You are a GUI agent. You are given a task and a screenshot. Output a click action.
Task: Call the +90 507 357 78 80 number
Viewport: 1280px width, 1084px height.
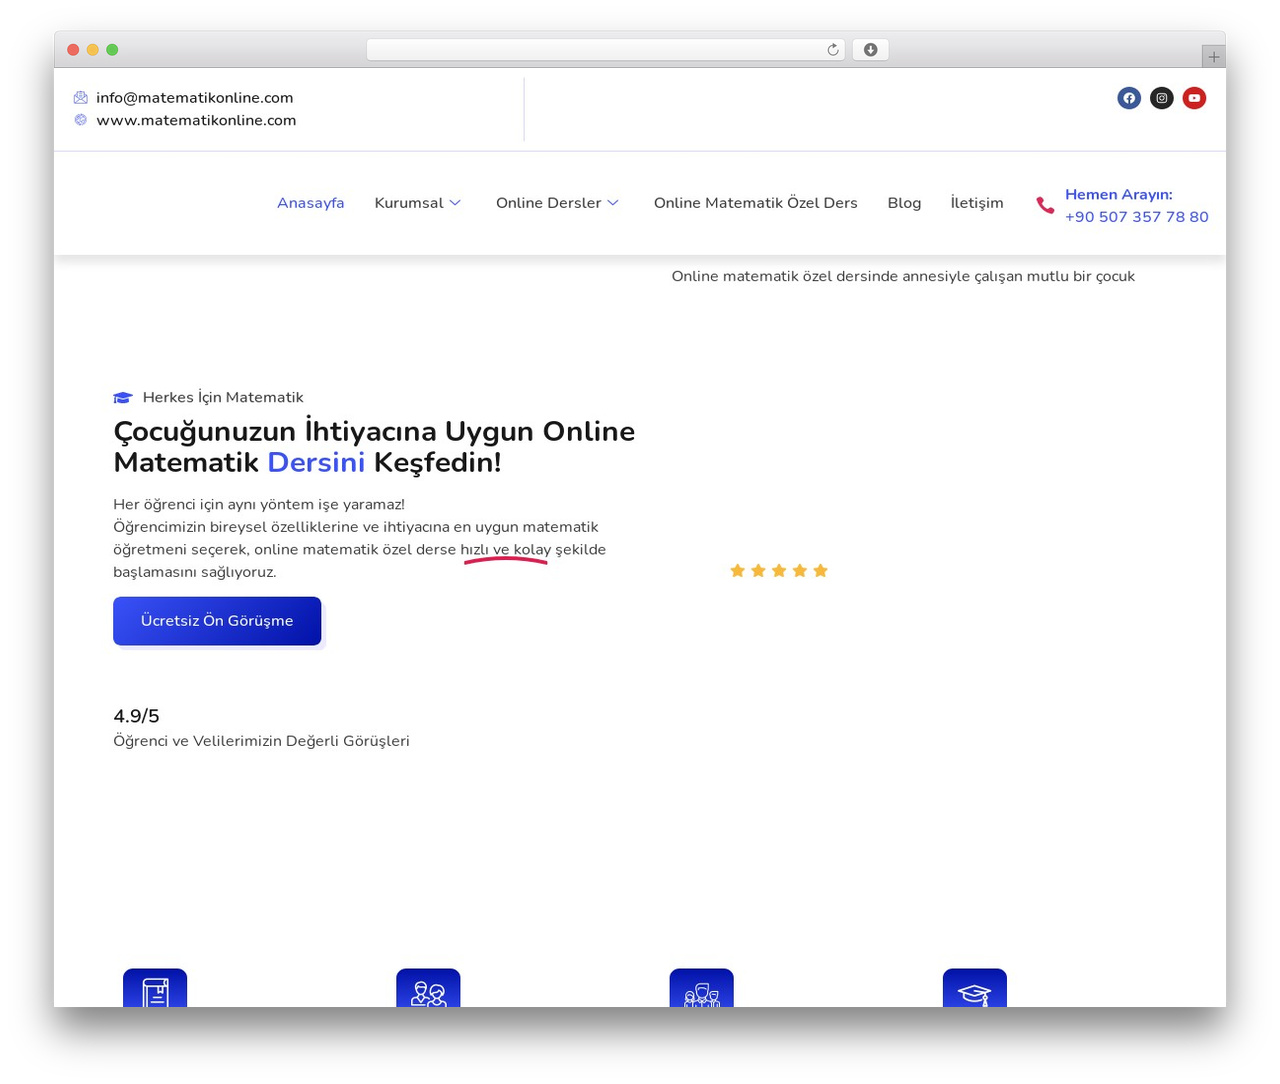click(x=1137, y=217)
